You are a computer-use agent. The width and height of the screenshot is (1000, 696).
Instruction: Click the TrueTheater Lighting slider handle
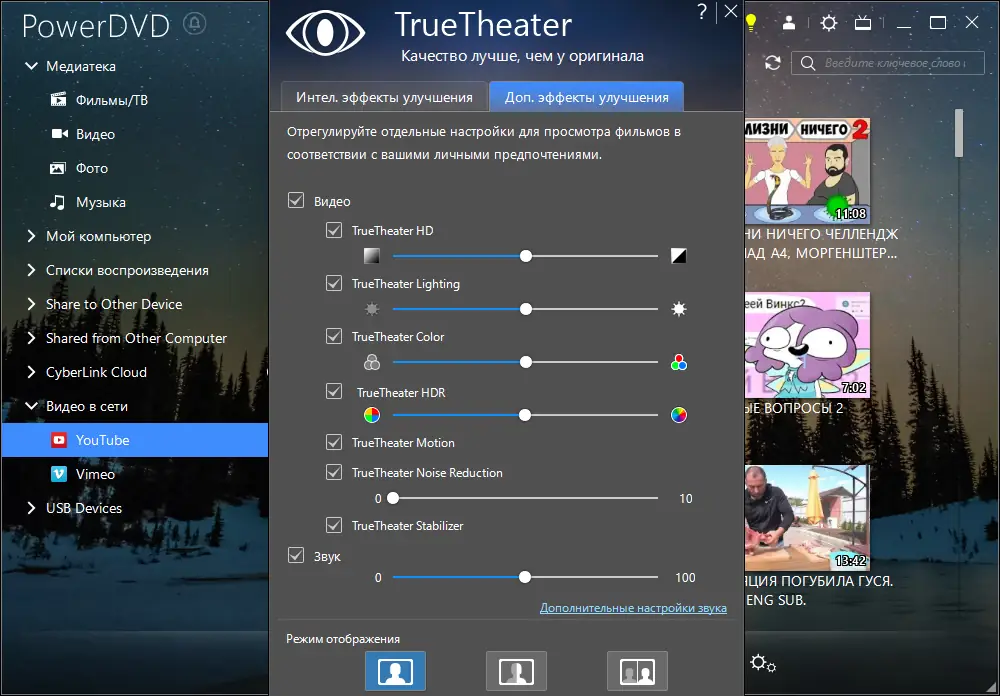[526, 309]
